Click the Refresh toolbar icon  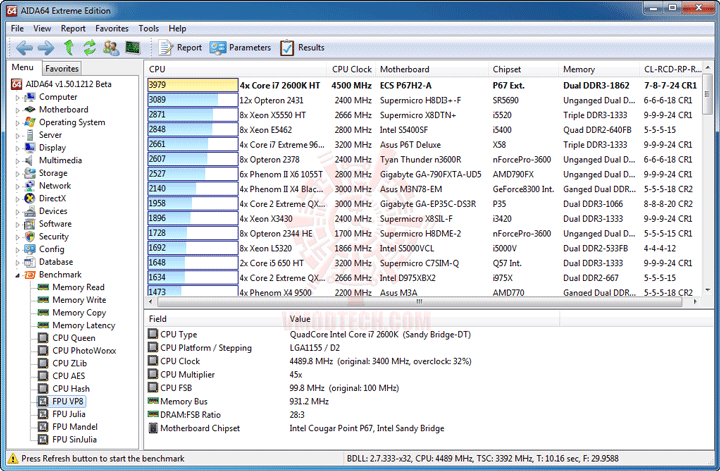(89, 47)
